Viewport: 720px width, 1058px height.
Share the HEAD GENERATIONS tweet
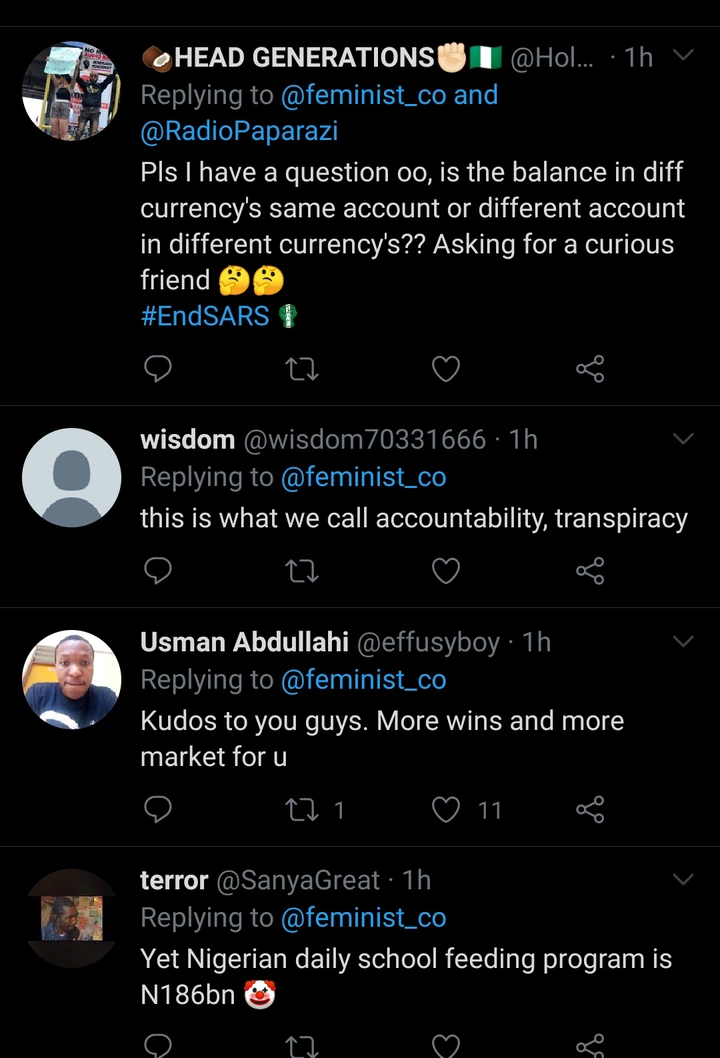[590, 370]
